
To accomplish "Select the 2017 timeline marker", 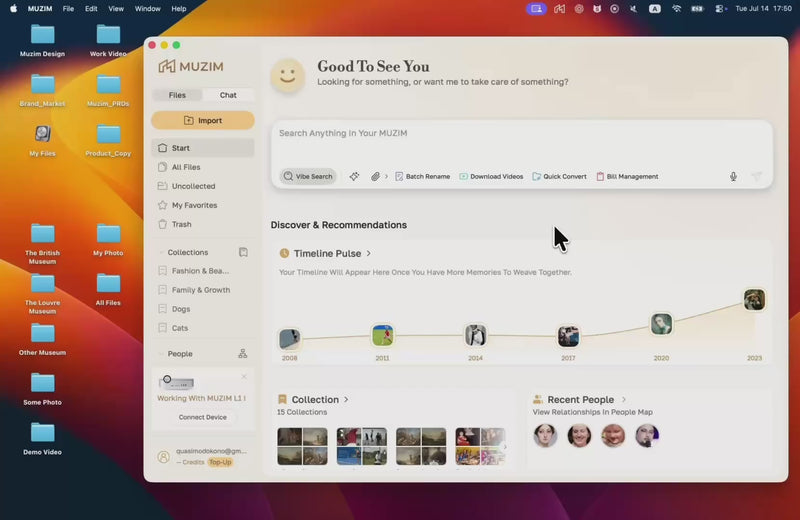I will pyautogui.click(x=568, y=337).
